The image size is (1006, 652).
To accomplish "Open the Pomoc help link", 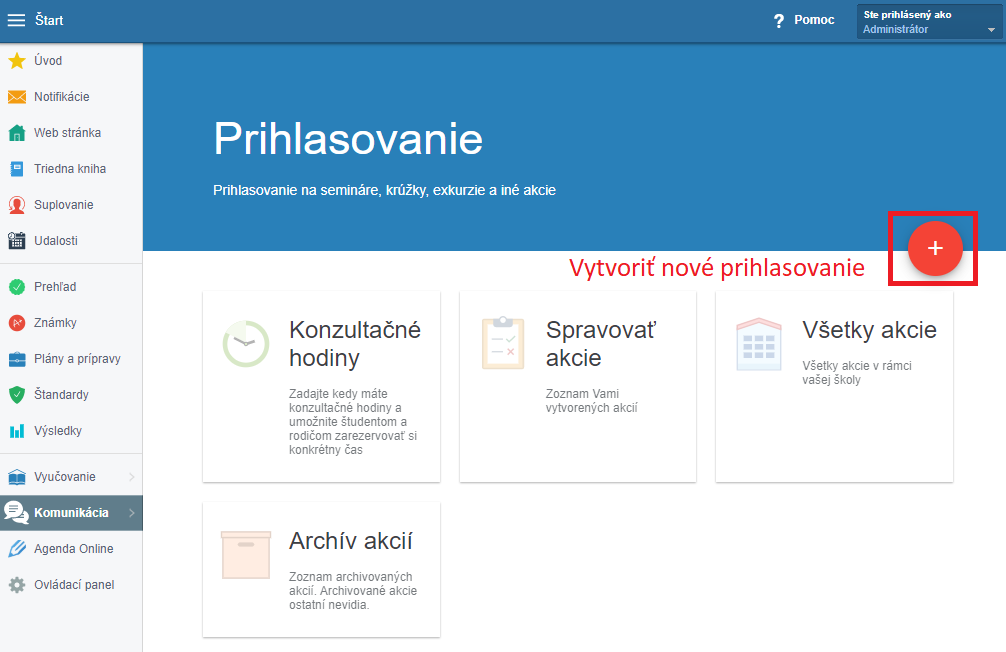I will tap(804, 20).
